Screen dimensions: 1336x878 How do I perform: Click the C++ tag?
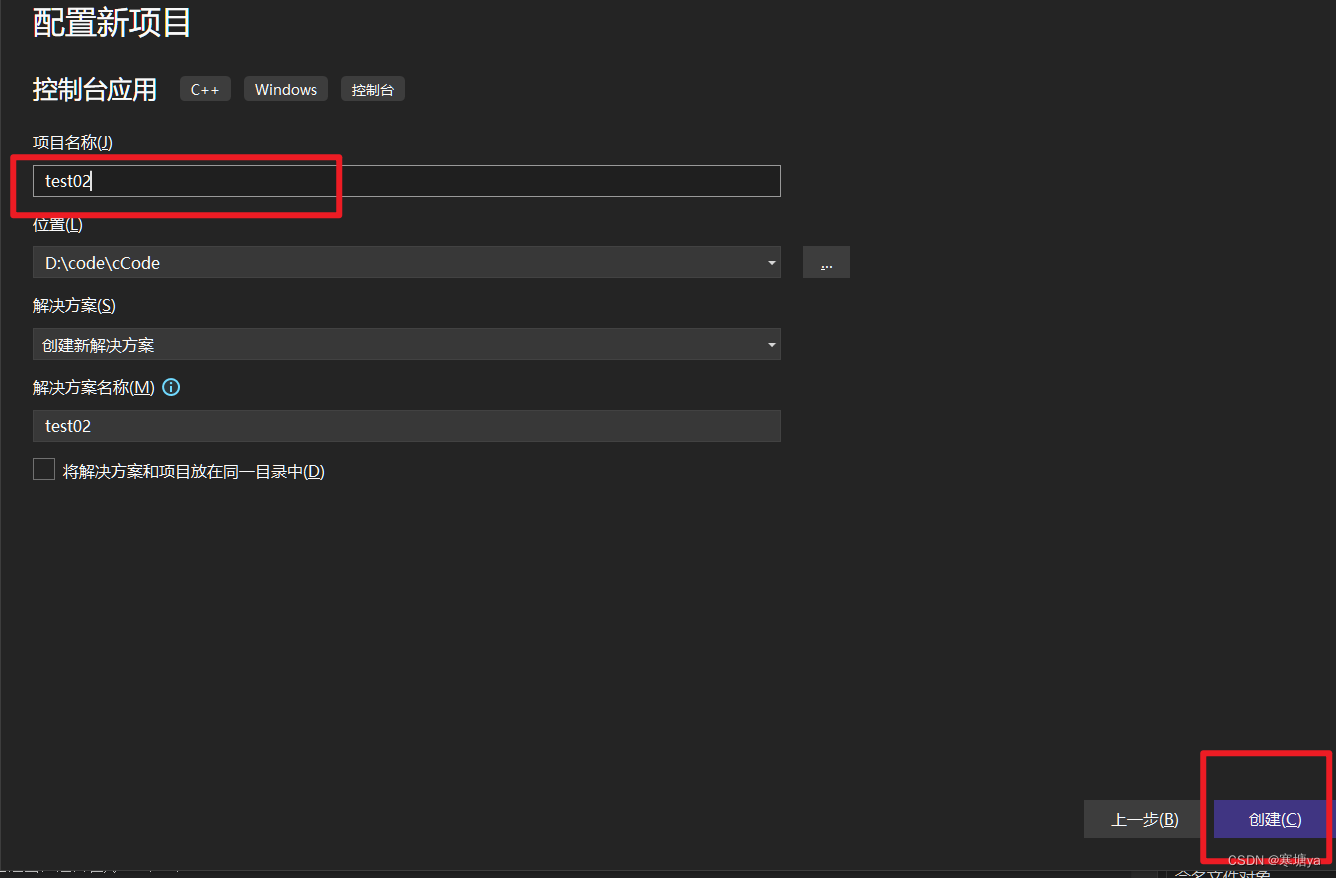[x=205, y=89]
